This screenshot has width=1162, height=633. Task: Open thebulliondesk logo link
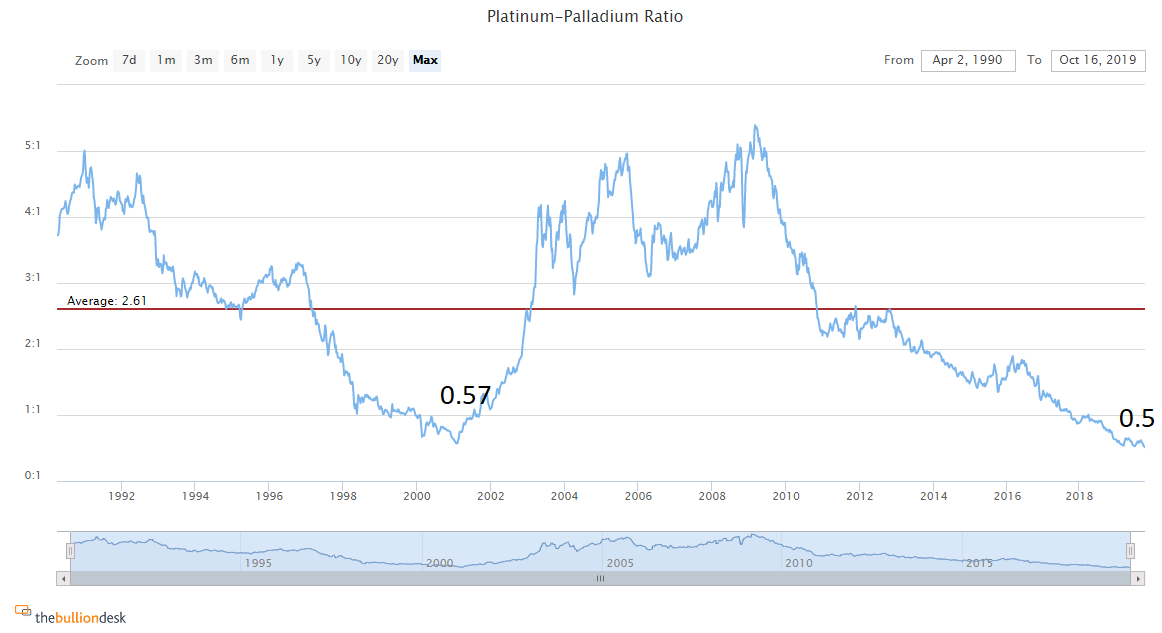(80, 617)
